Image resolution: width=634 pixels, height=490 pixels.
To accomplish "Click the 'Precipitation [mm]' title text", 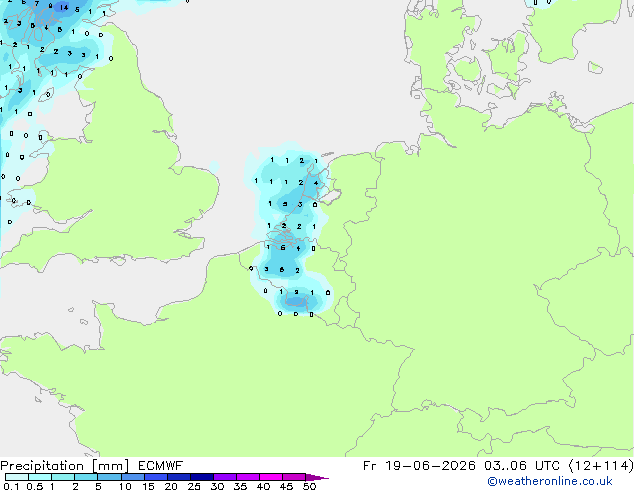I will click(65, 466).
